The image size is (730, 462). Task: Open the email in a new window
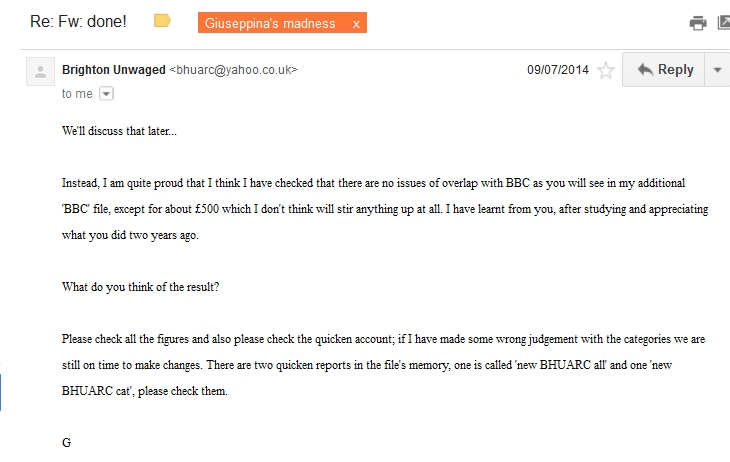(724, 23)
